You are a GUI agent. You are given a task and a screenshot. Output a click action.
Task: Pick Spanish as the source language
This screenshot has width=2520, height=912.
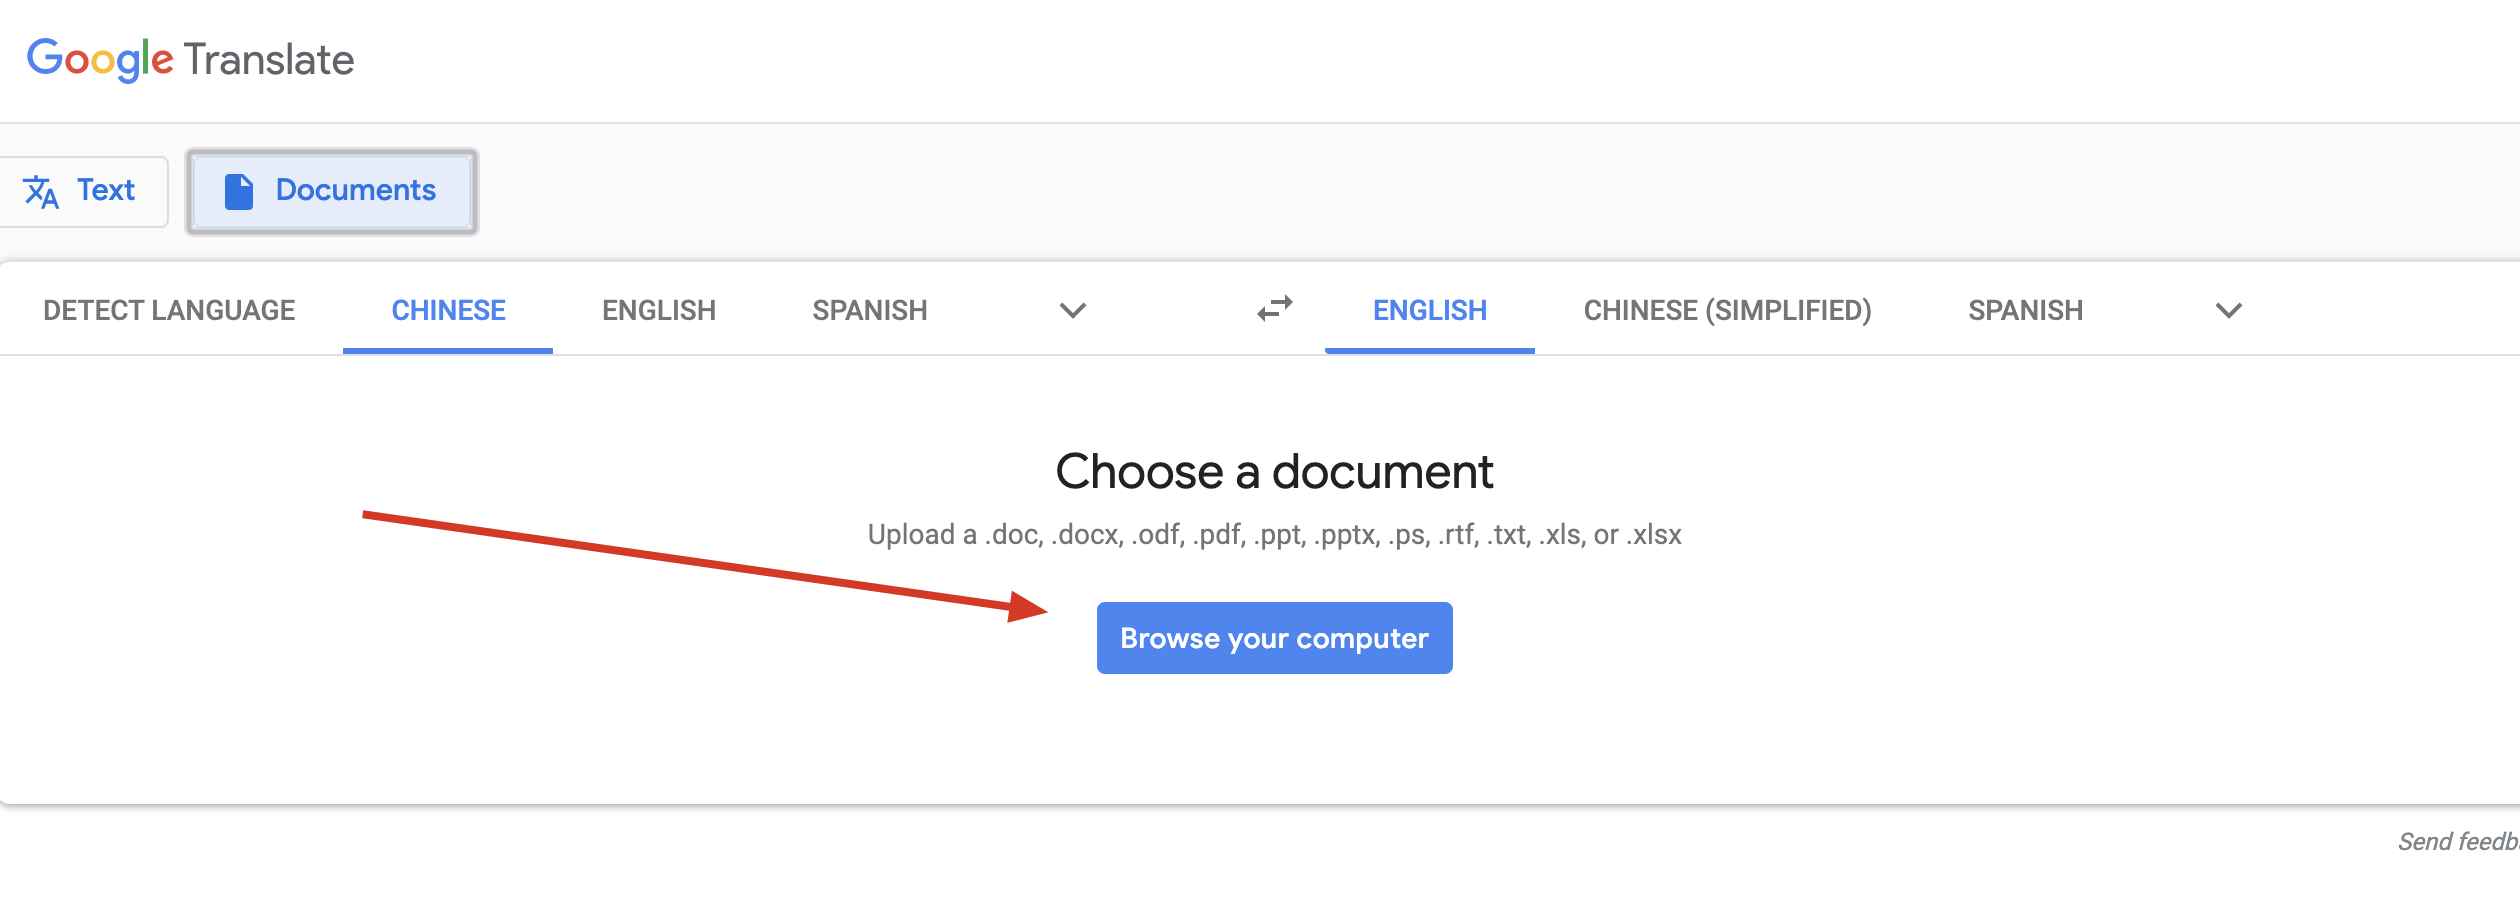[x=869, y=310]
